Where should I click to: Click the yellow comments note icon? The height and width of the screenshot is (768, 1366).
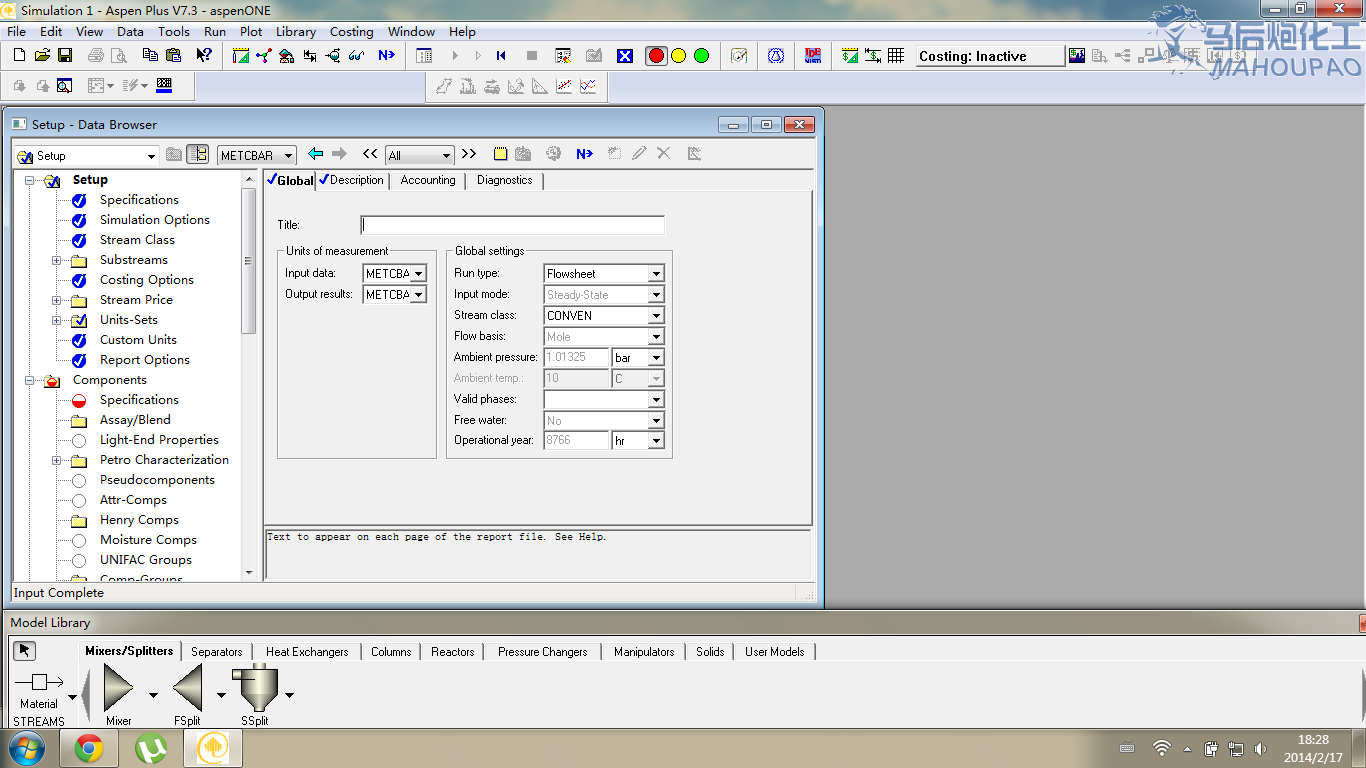click(501, 154)
